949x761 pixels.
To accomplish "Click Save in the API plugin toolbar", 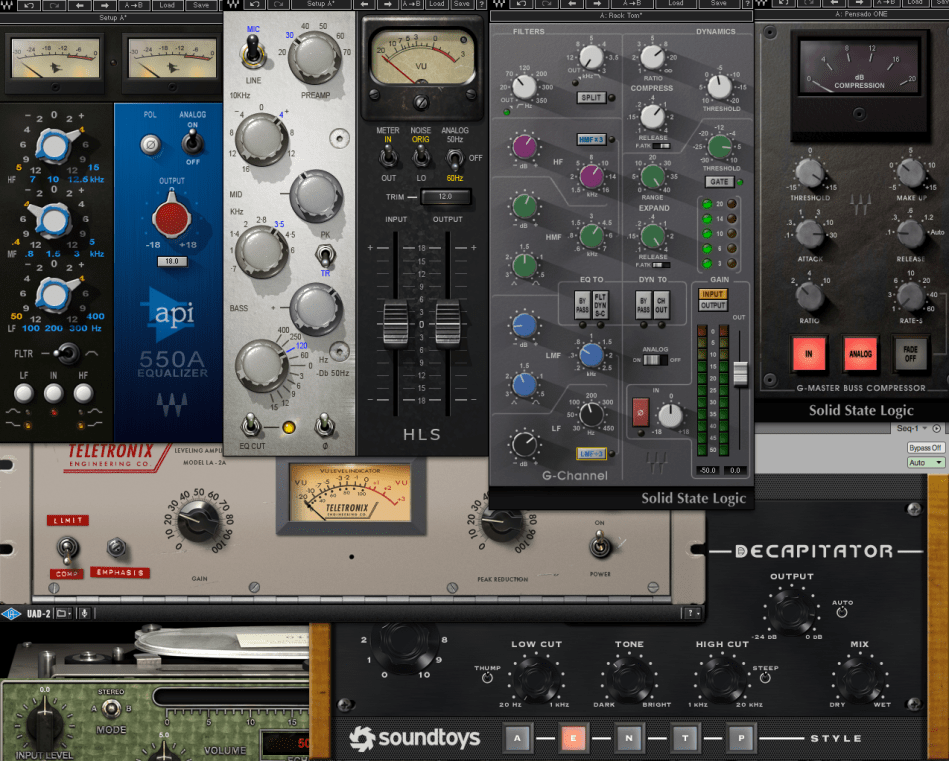I will (x=199, y=4).
